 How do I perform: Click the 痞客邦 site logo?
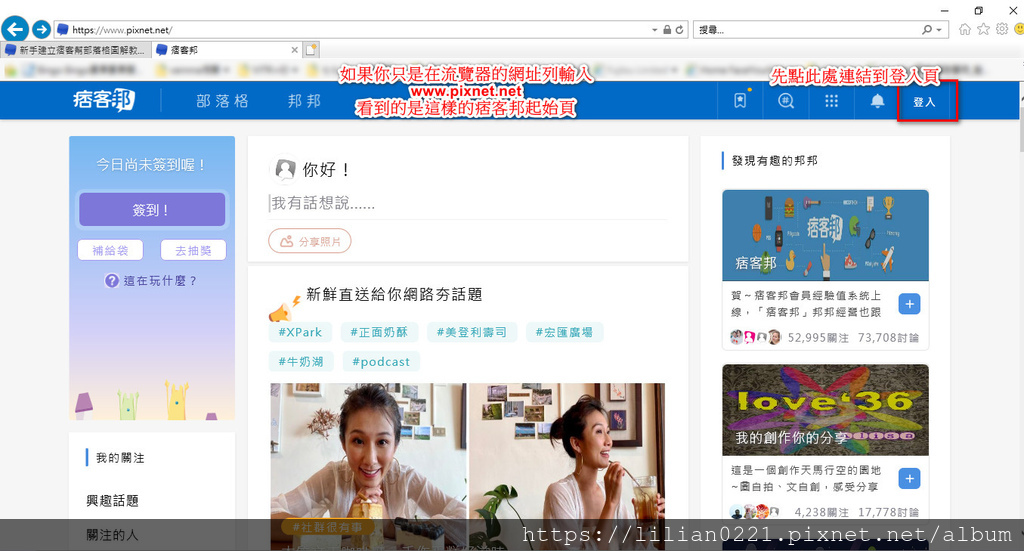[104, 100]
